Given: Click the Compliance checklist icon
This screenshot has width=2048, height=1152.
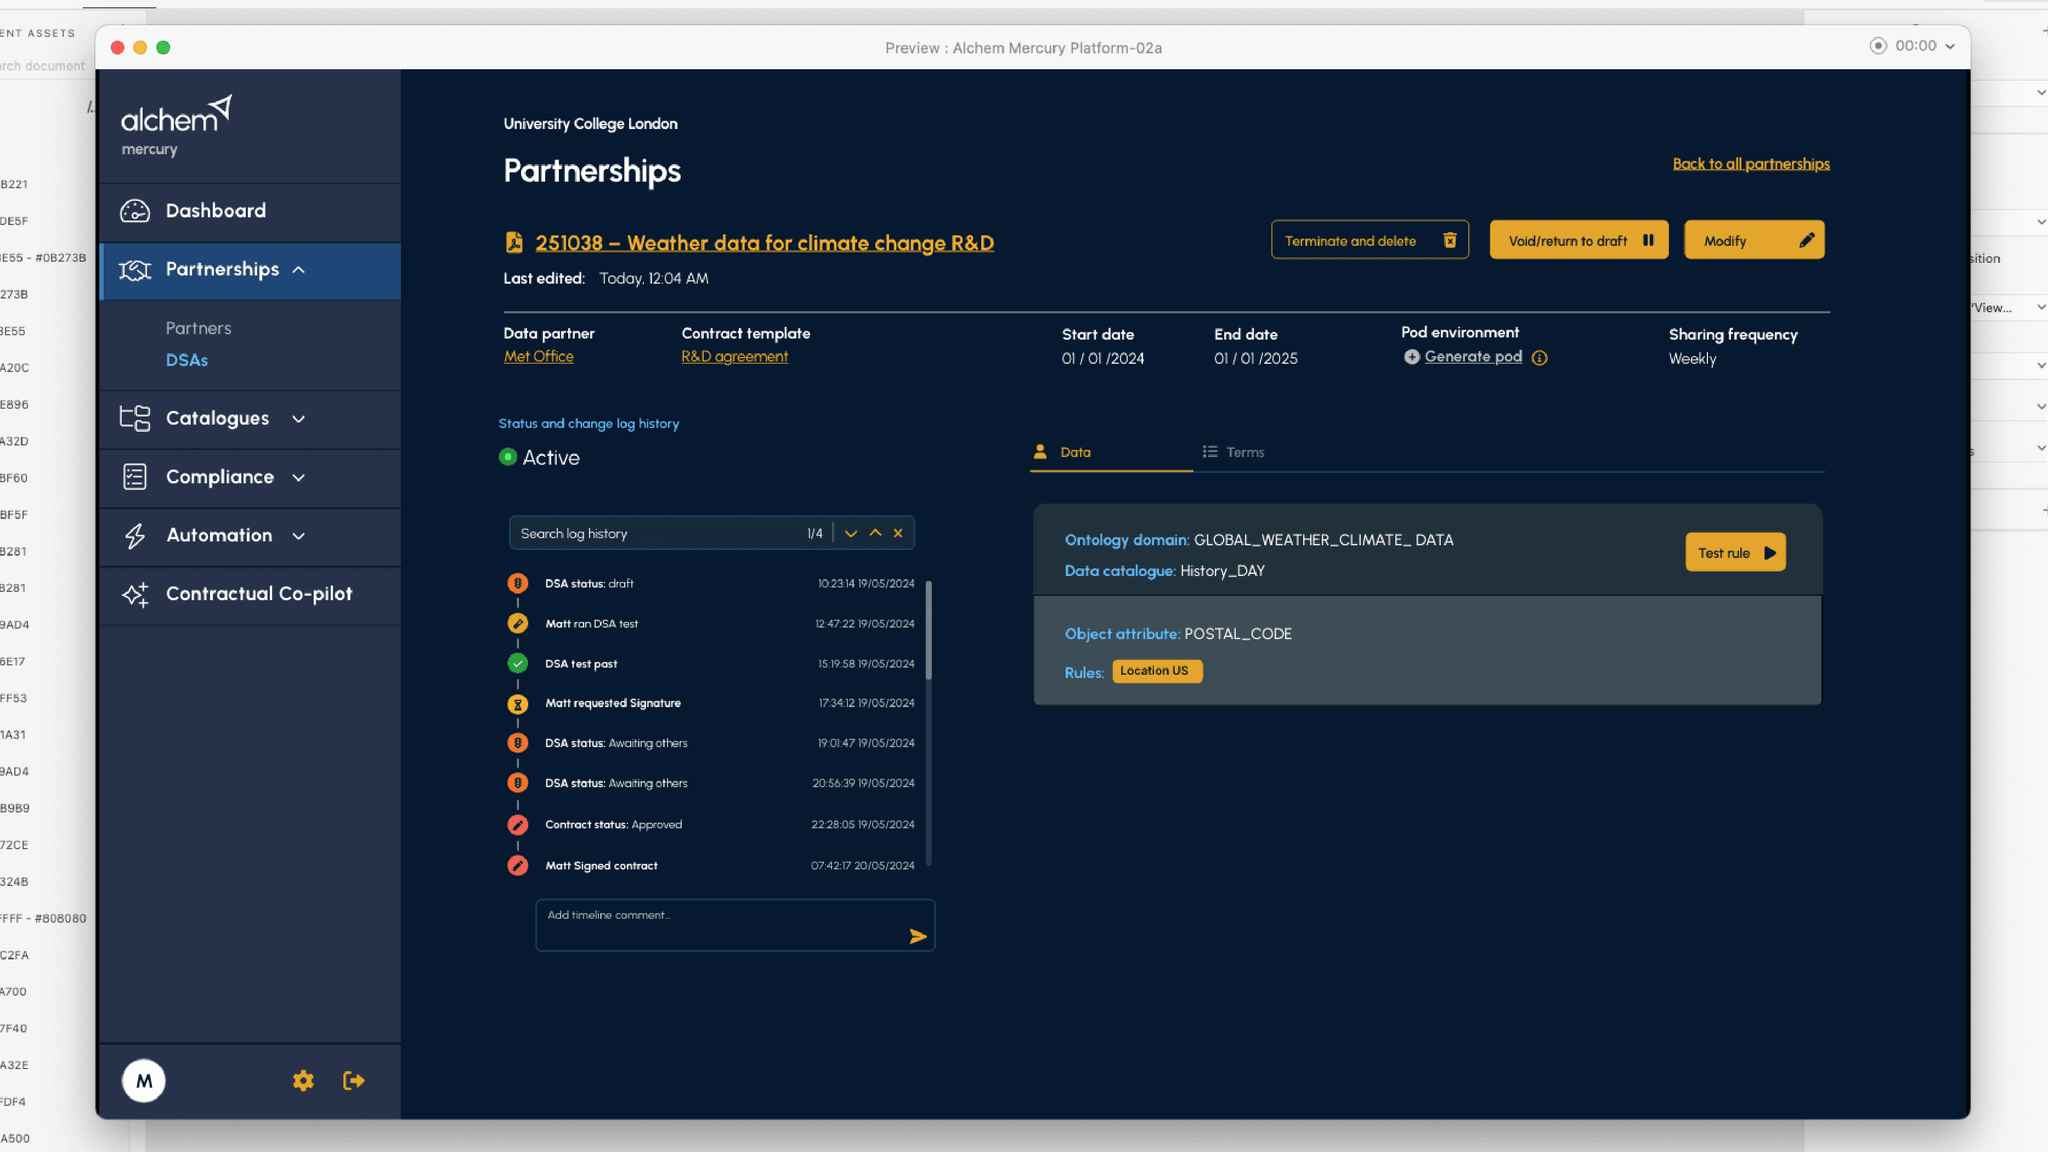Looking at the screenshot, I should 135,477.
